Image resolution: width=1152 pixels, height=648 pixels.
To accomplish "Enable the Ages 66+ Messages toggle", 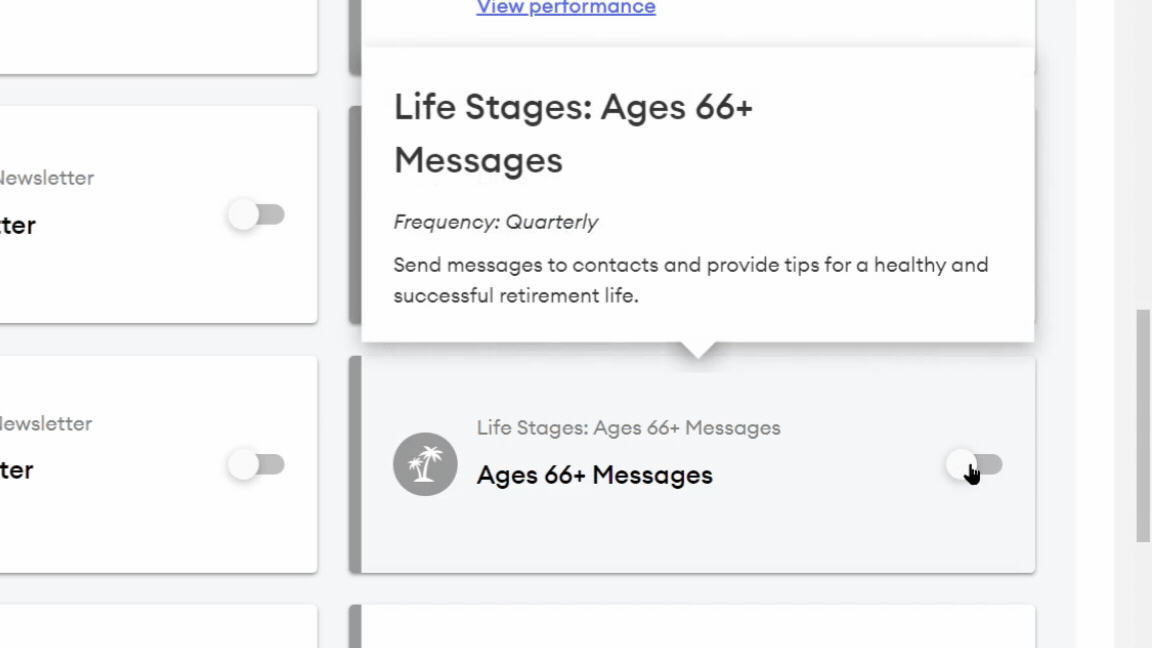I will pos(972,464).
